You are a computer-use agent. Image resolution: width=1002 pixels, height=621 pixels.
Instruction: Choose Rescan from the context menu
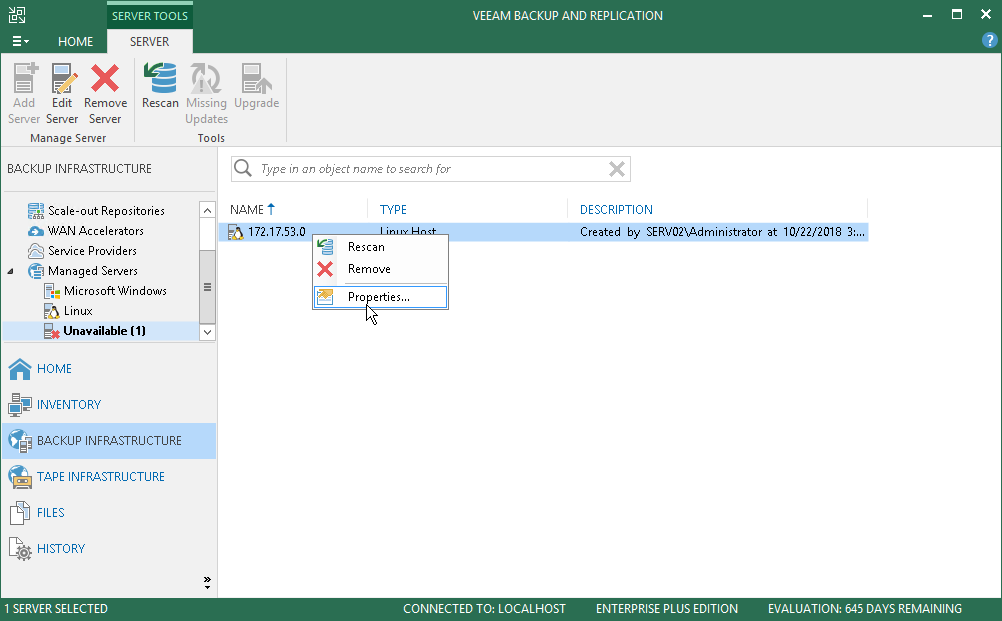pyautogui.click(x=380, y=247)
